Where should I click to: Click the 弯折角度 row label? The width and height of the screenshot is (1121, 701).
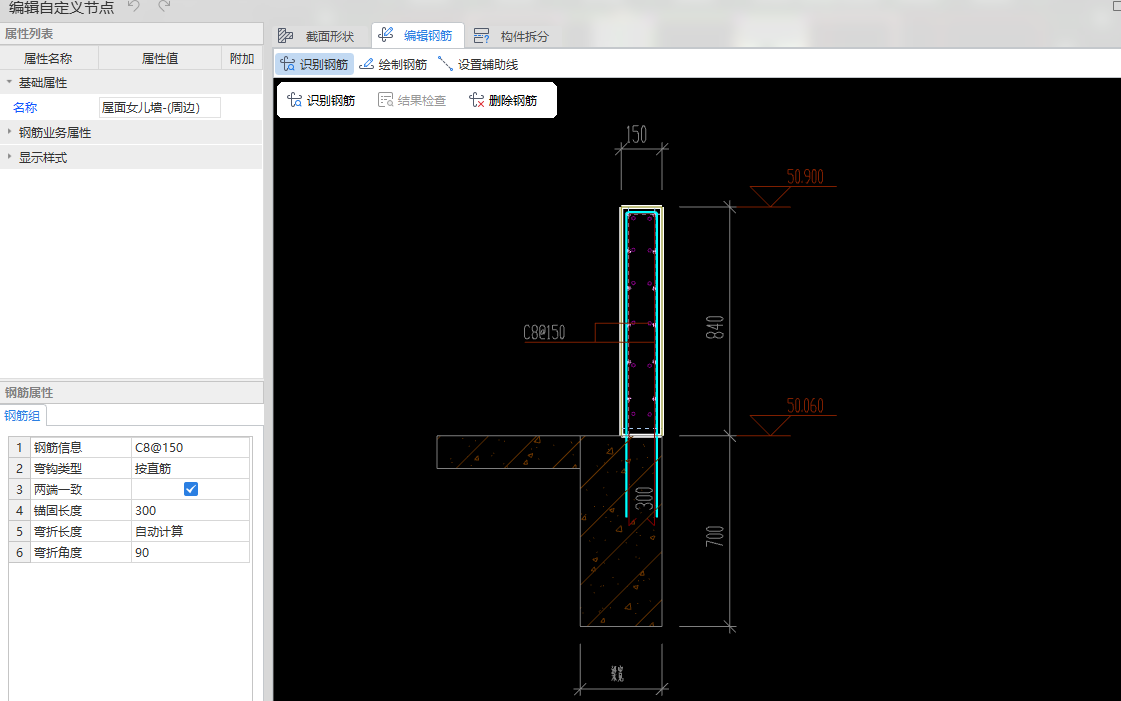point(58,552)
